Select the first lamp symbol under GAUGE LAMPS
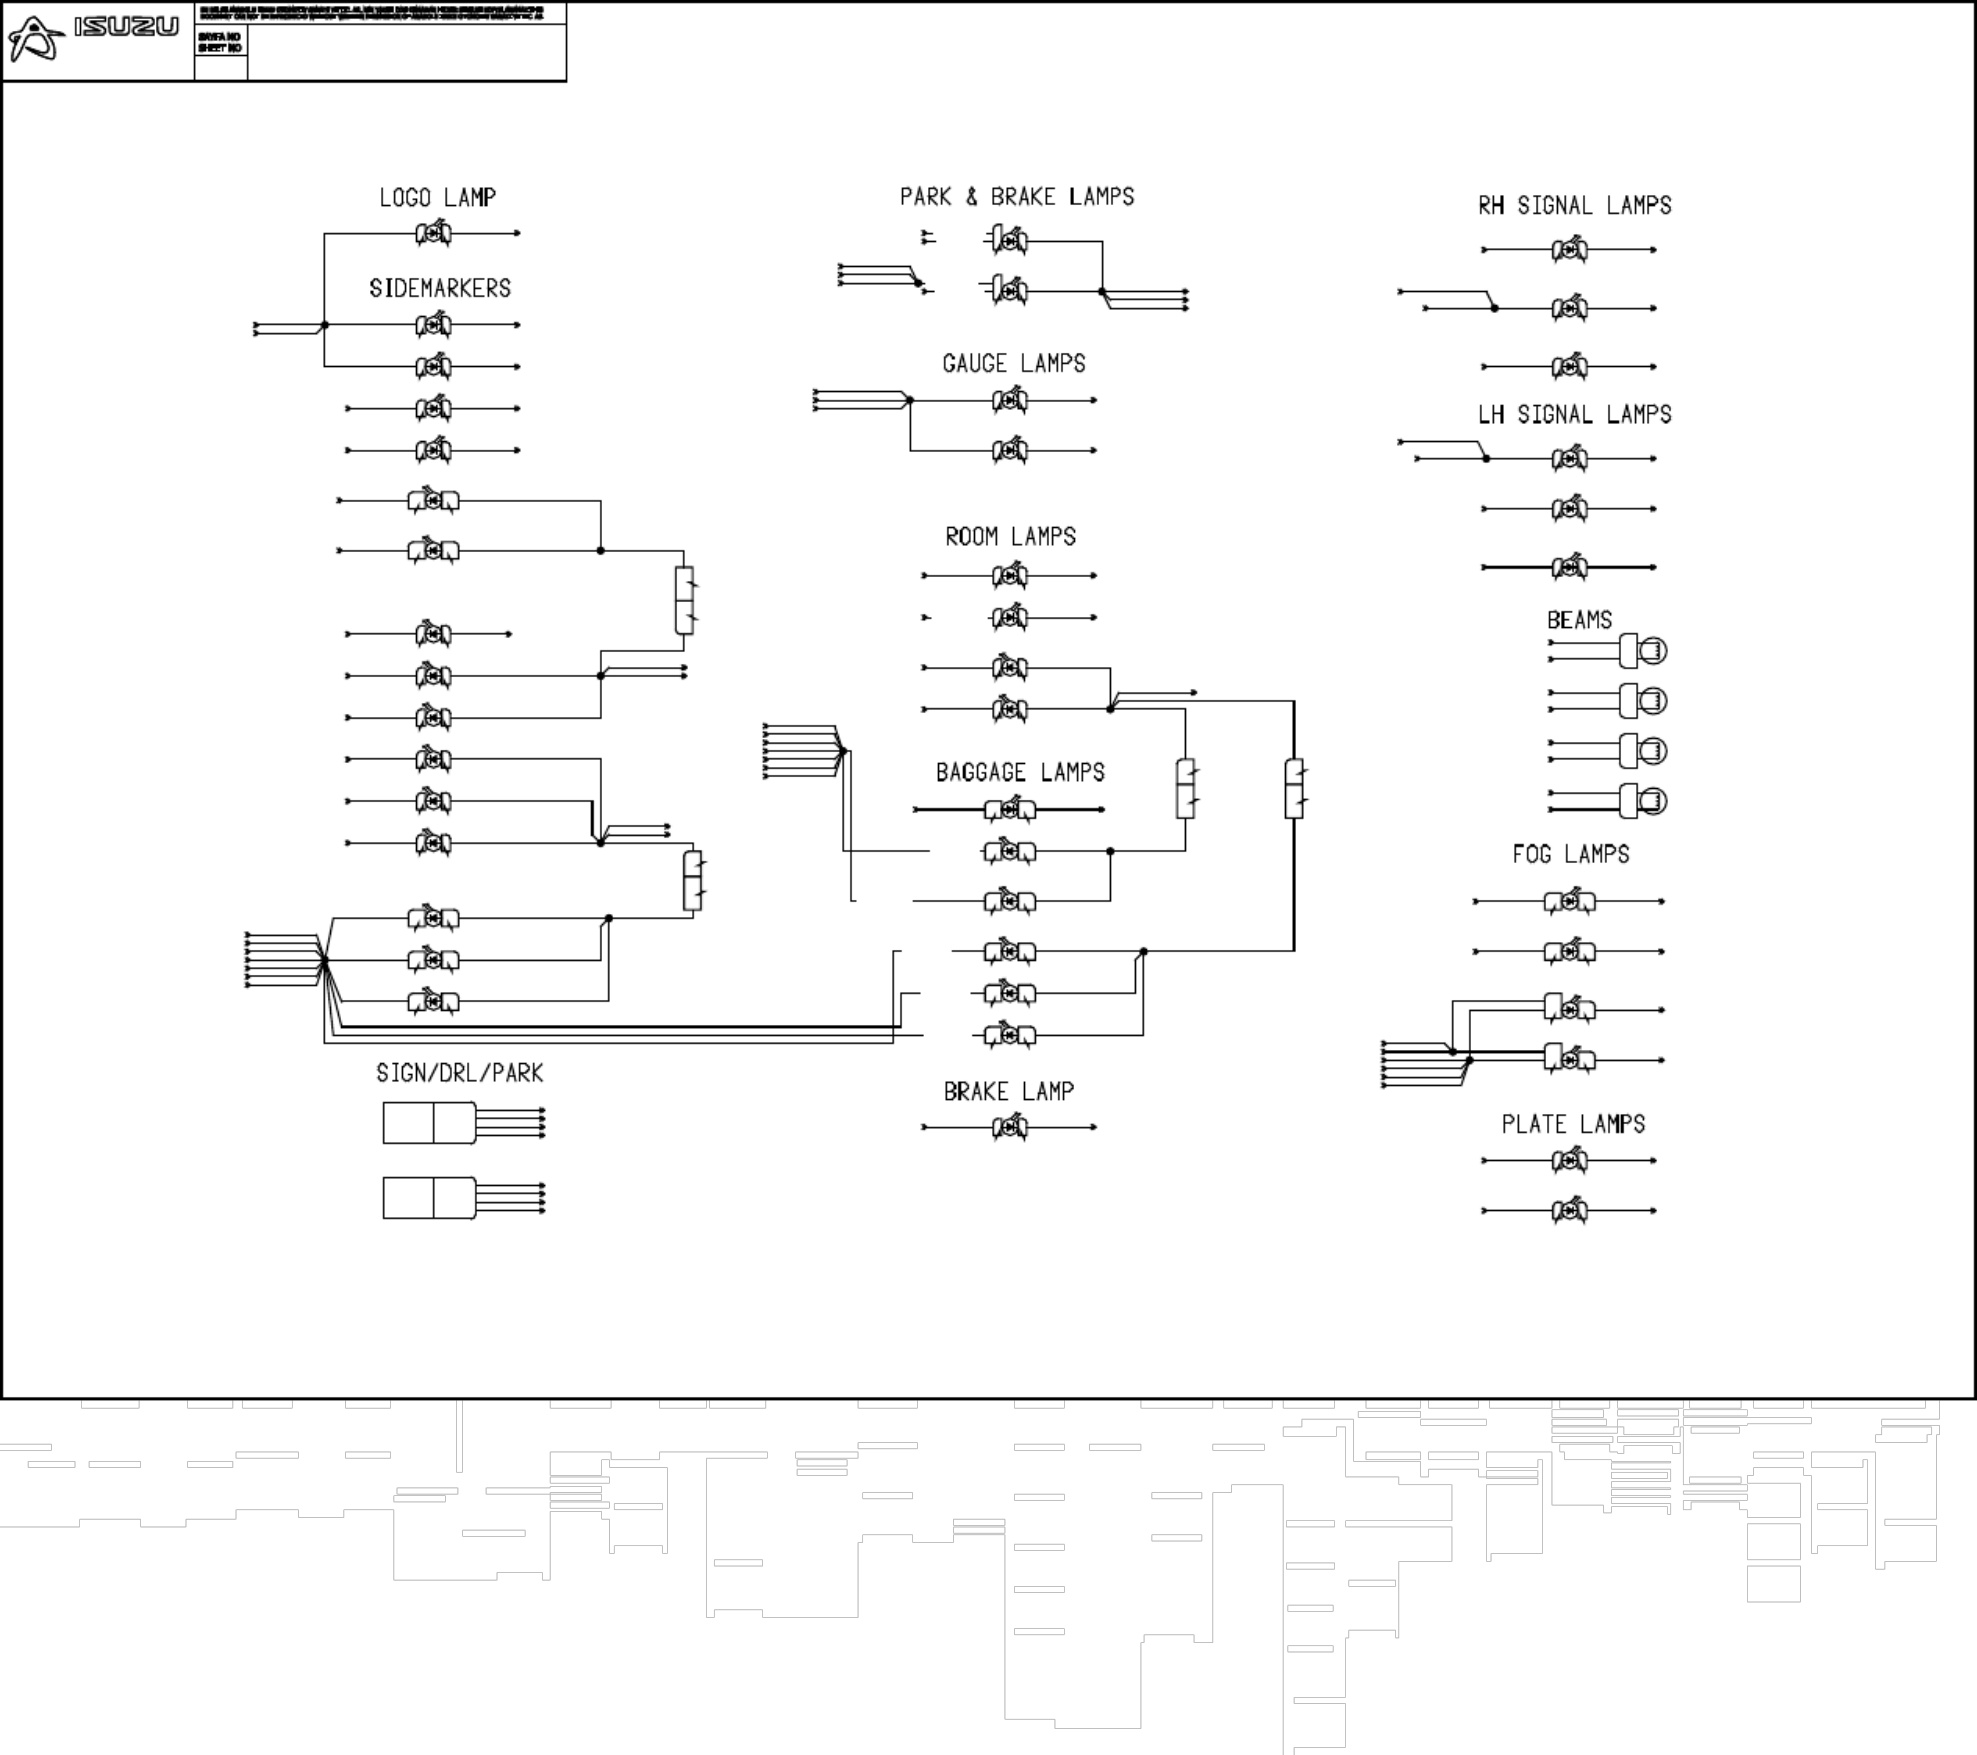1977x1755 pixels. [1009, 400]
